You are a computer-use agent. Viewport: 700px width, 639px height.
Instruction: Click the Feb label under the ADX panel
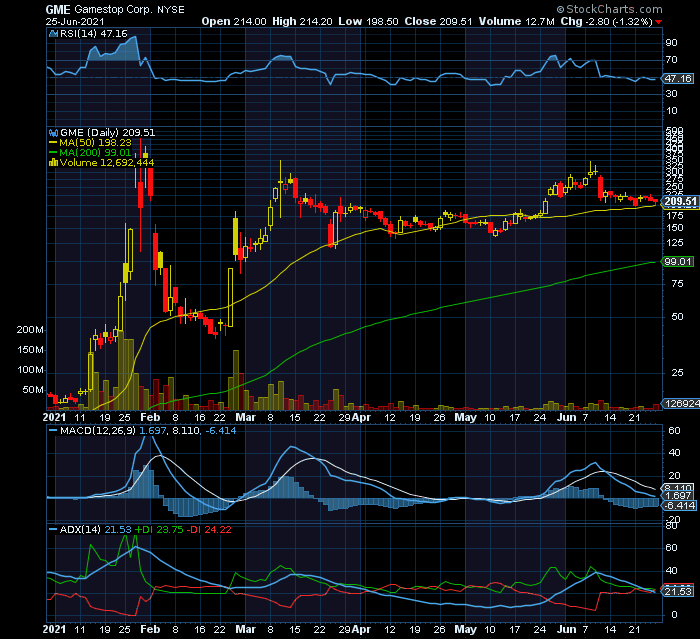(x=150, y=629)
